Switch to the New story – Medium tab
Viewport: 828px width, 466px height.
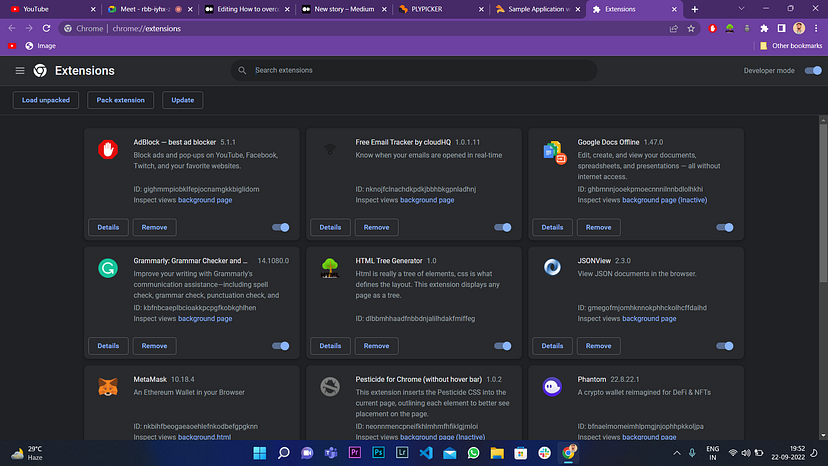344,9
